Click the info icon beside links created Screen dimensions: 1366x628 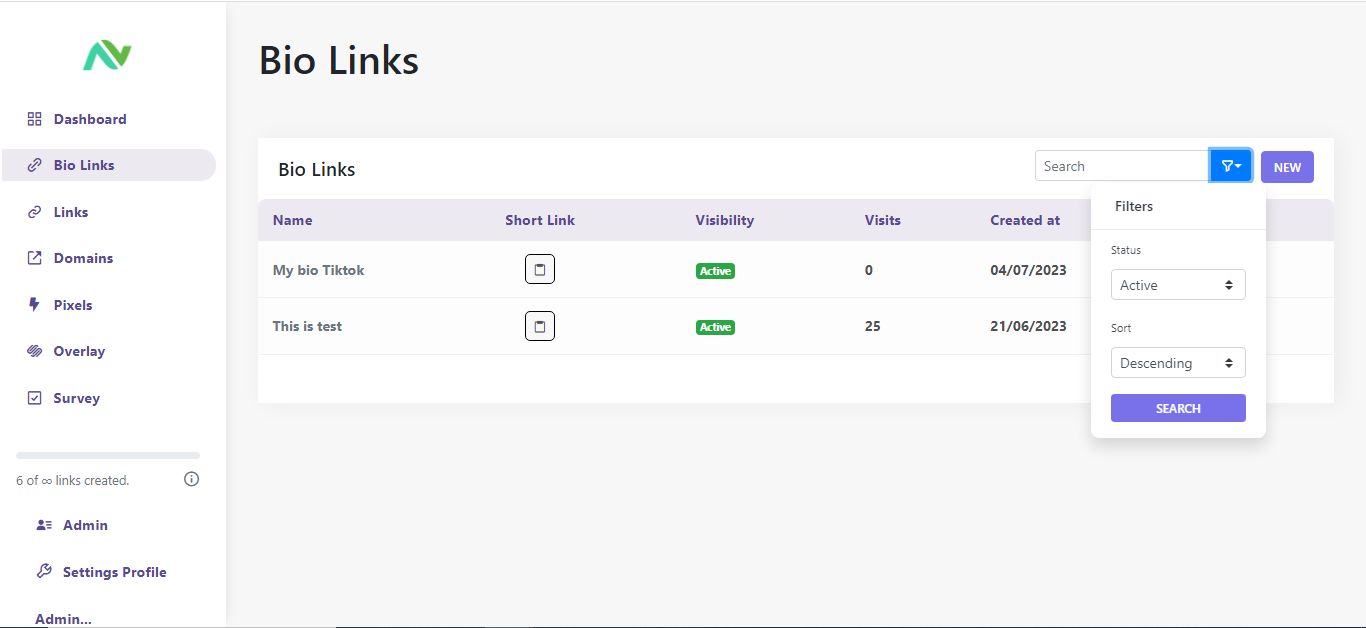[192, 479]
